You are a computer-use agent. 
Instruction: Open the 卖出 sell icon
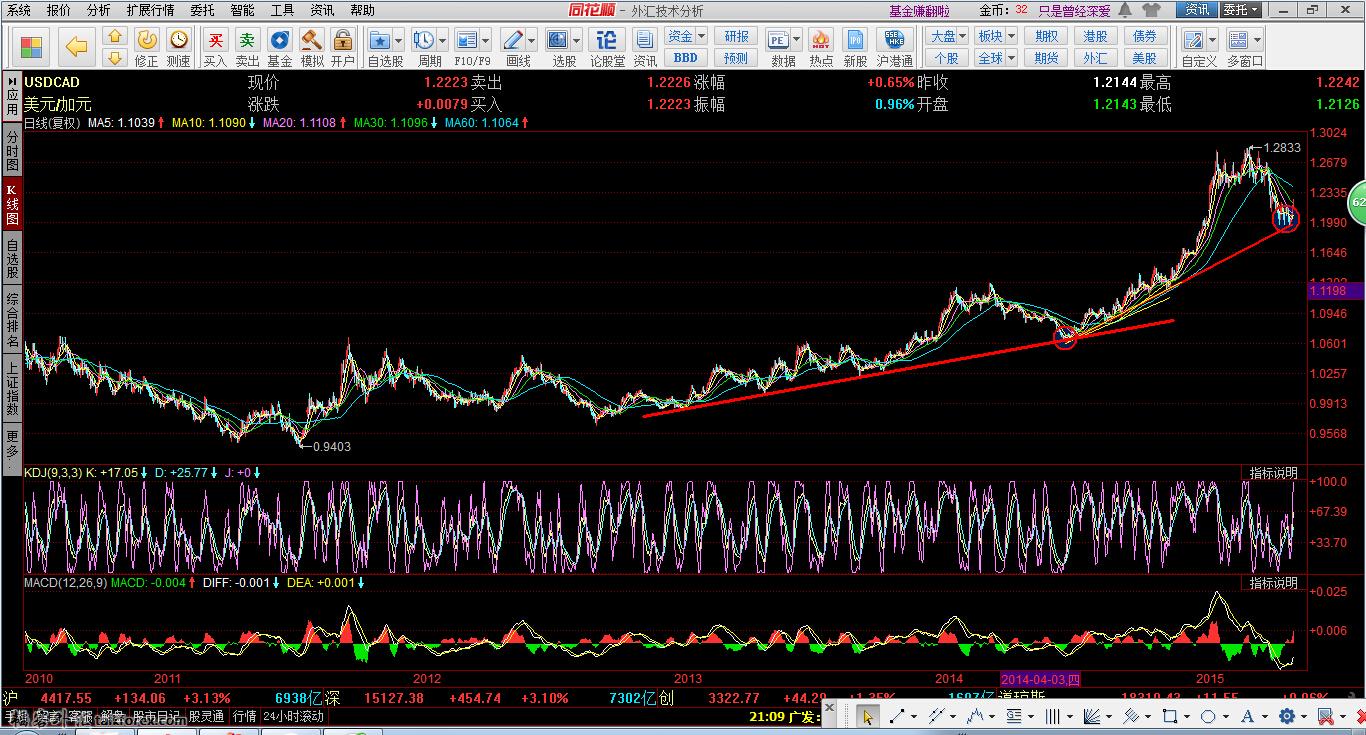click(247, 40)
